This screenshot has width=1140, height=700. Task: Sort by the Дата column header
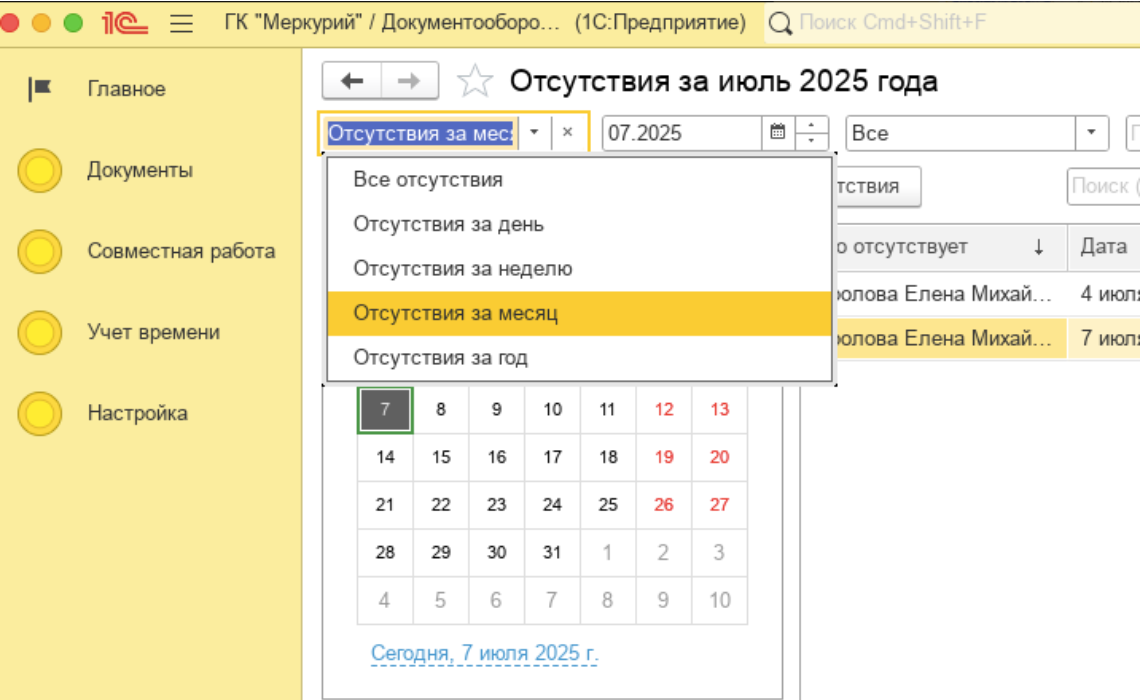(x=1104, y=246)
